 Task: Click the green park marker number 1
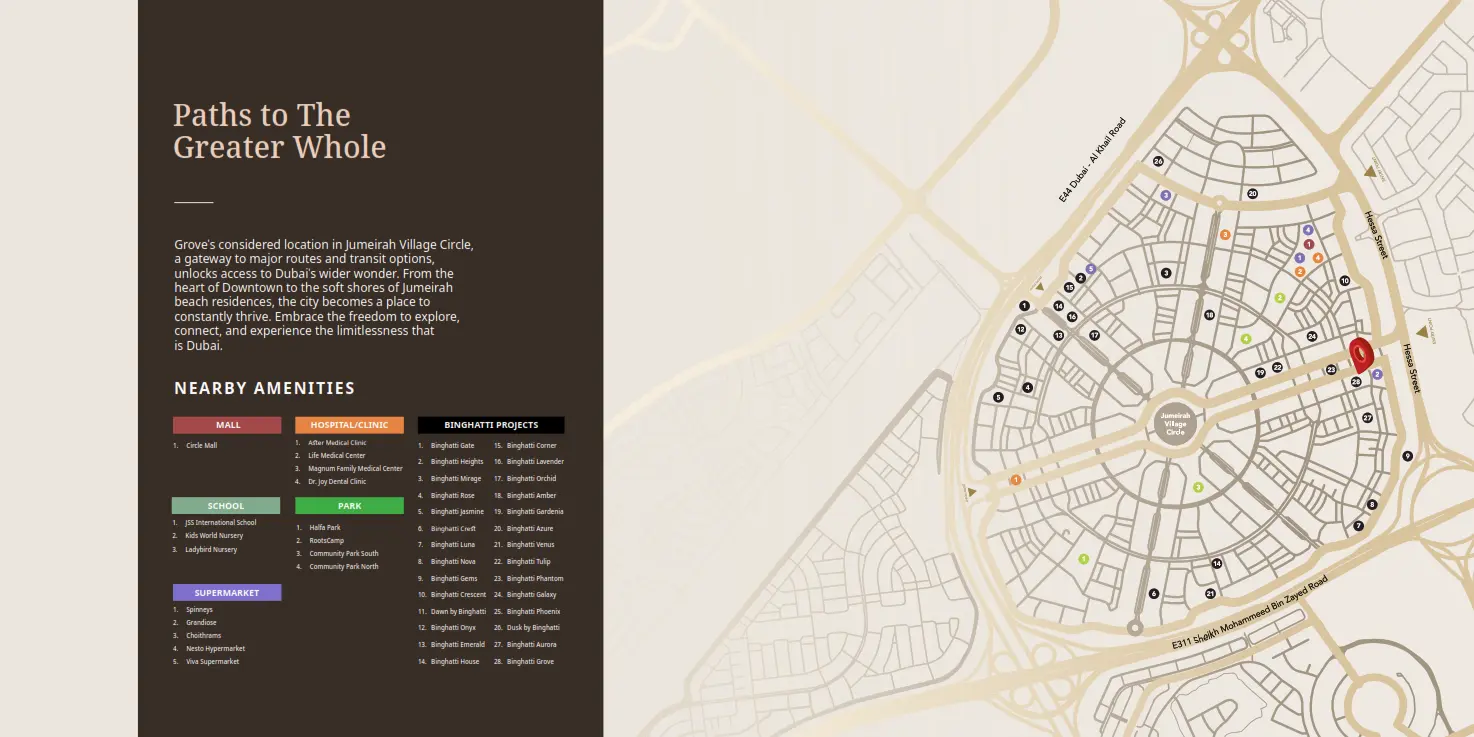(1083, 559)
